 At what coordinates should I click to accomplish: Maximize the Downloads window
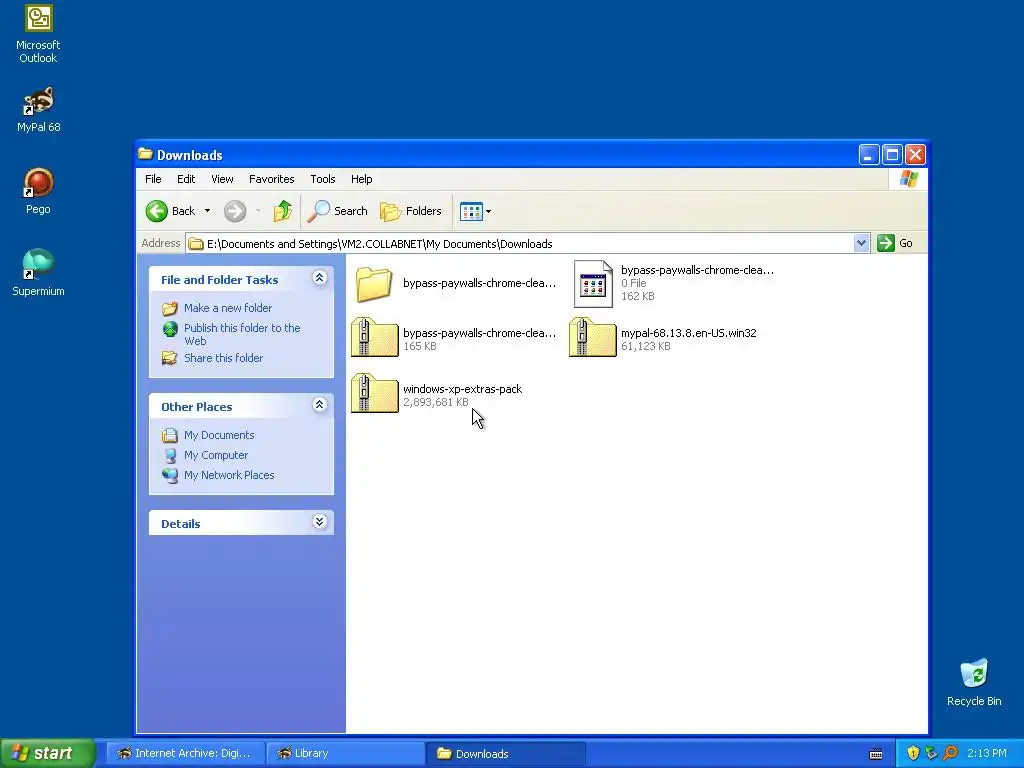click(x=892, y=155)
